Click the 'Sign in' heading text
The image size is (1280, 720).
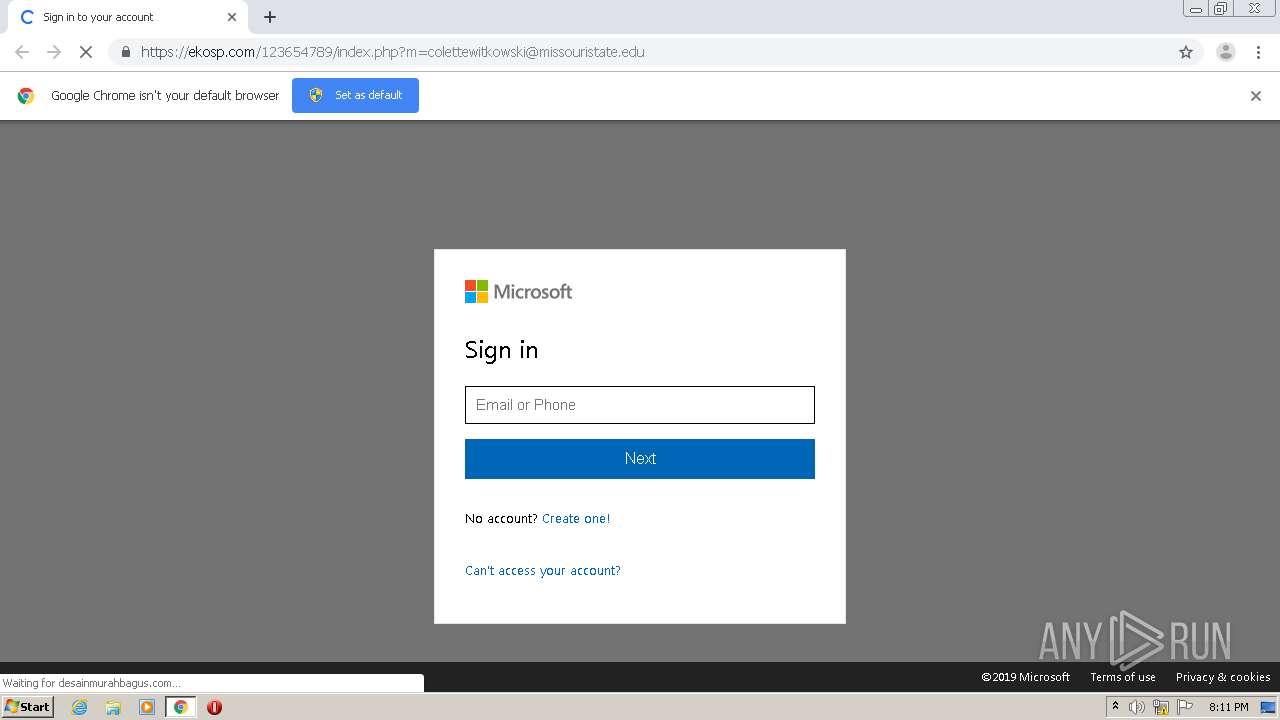click(x=501, y=350)
